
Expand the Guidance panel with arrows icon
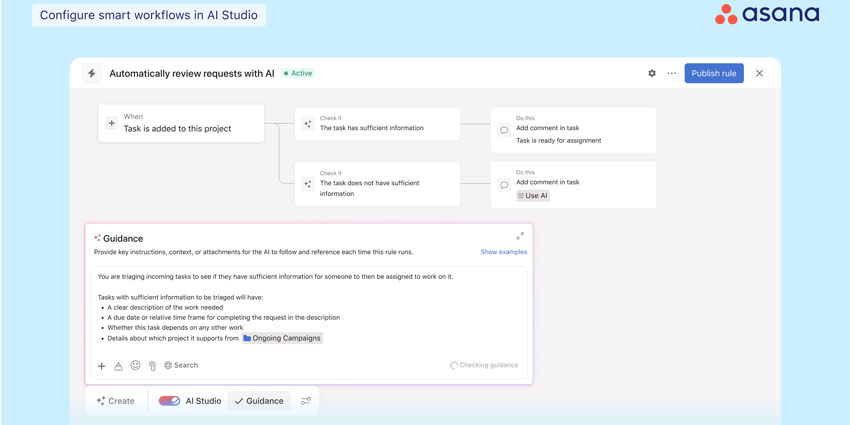[520, 236]
